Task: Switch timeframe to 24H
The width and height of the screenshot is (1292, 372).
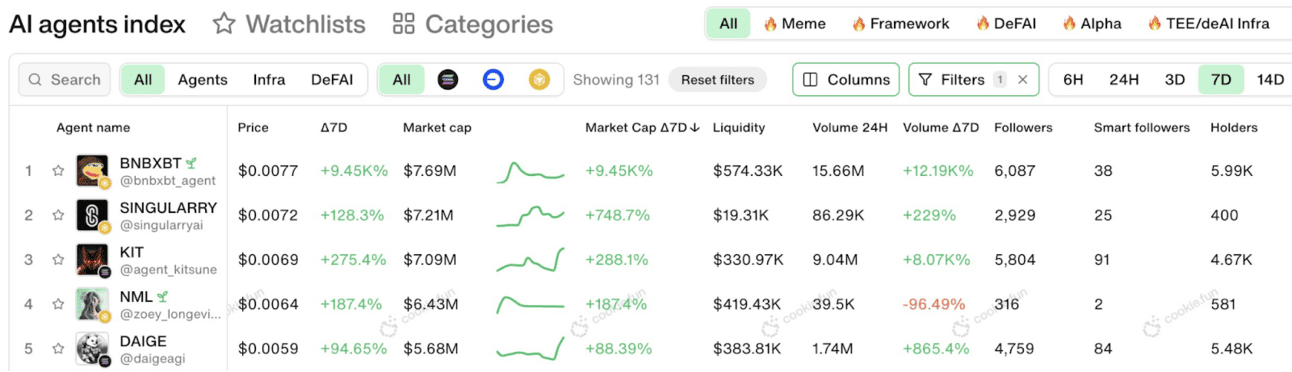Action: pos(1125,80)
